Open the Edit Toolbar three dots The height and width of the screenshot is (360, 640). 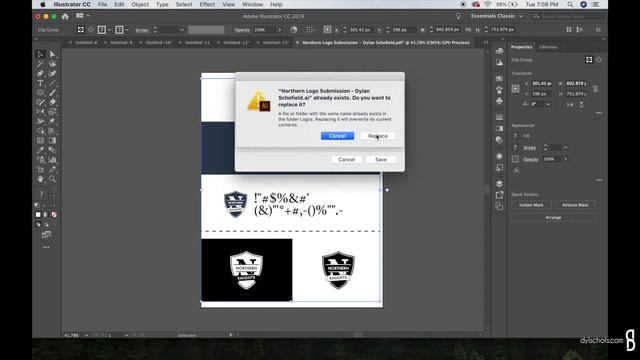(x=47, y=247)
